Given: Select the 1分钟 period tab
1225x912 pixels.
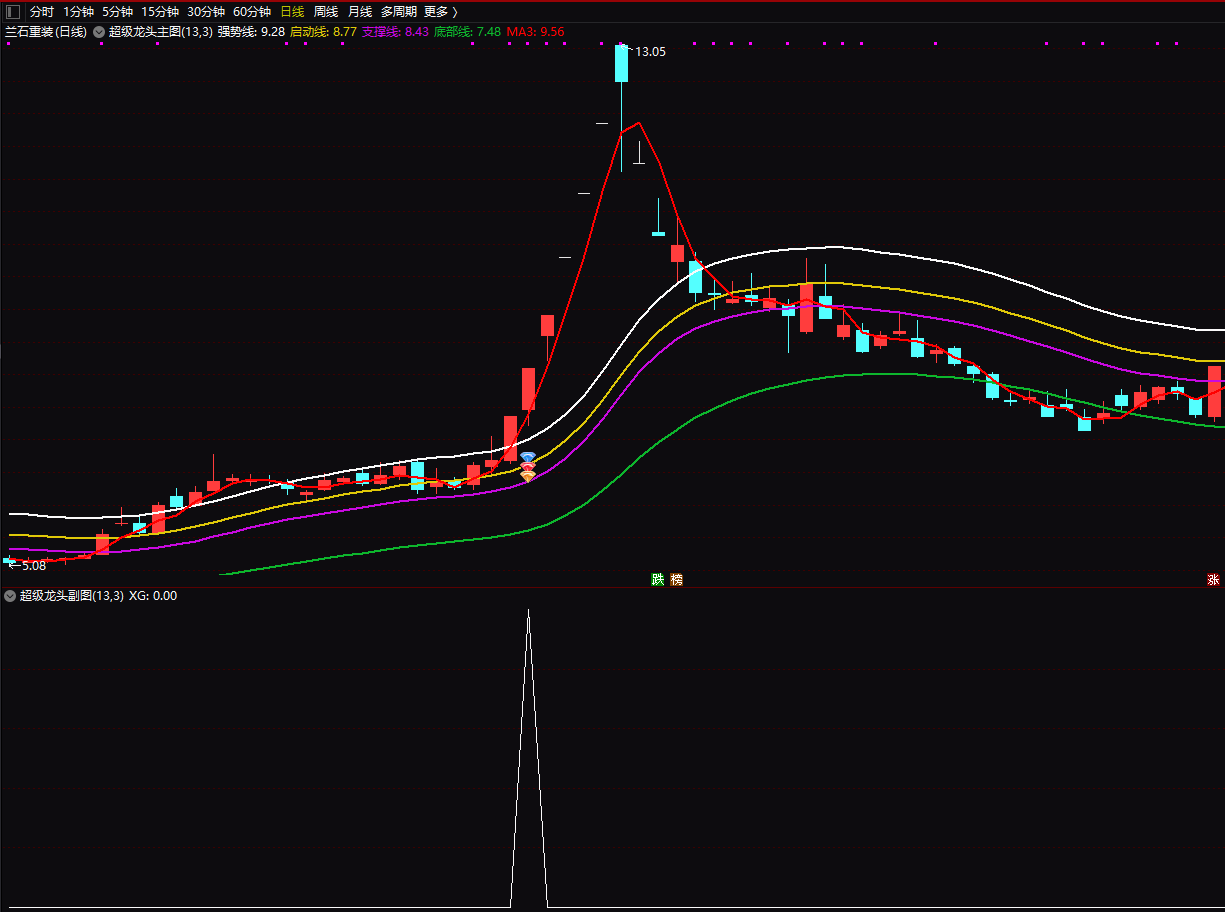Looking at the screenshot, I should tap(78, 12).
